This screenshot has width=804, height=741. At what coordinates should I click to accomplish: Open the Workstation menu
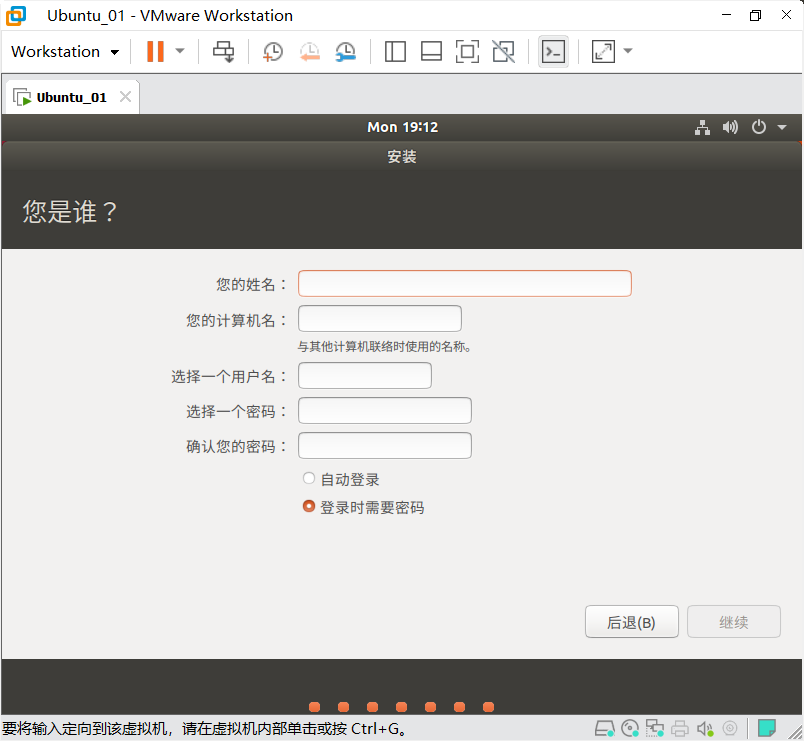coord(65,52)
